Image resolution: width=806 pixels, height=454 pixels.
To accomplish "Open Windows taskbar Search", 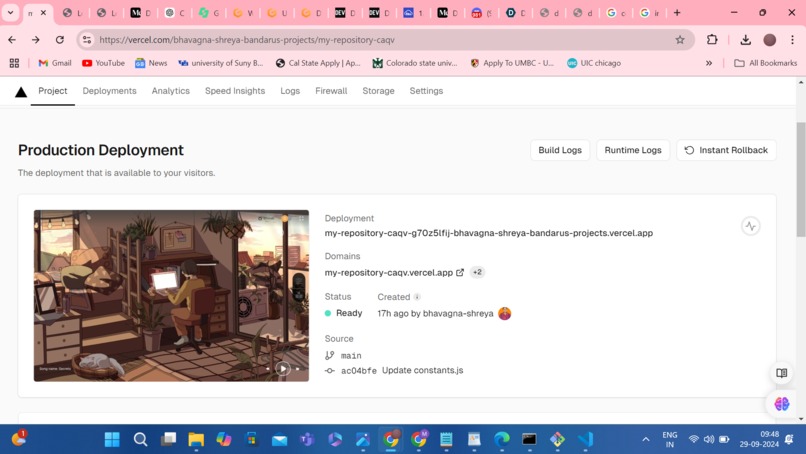I will [140, 439].
